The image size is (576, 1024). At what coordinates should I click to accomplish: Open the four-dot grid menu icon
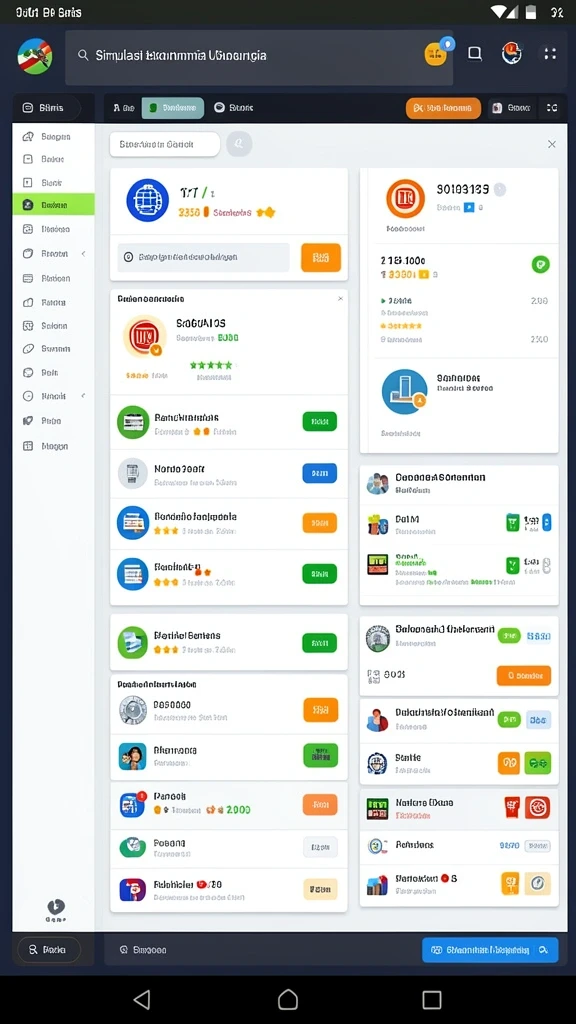(x=550, y=54)
